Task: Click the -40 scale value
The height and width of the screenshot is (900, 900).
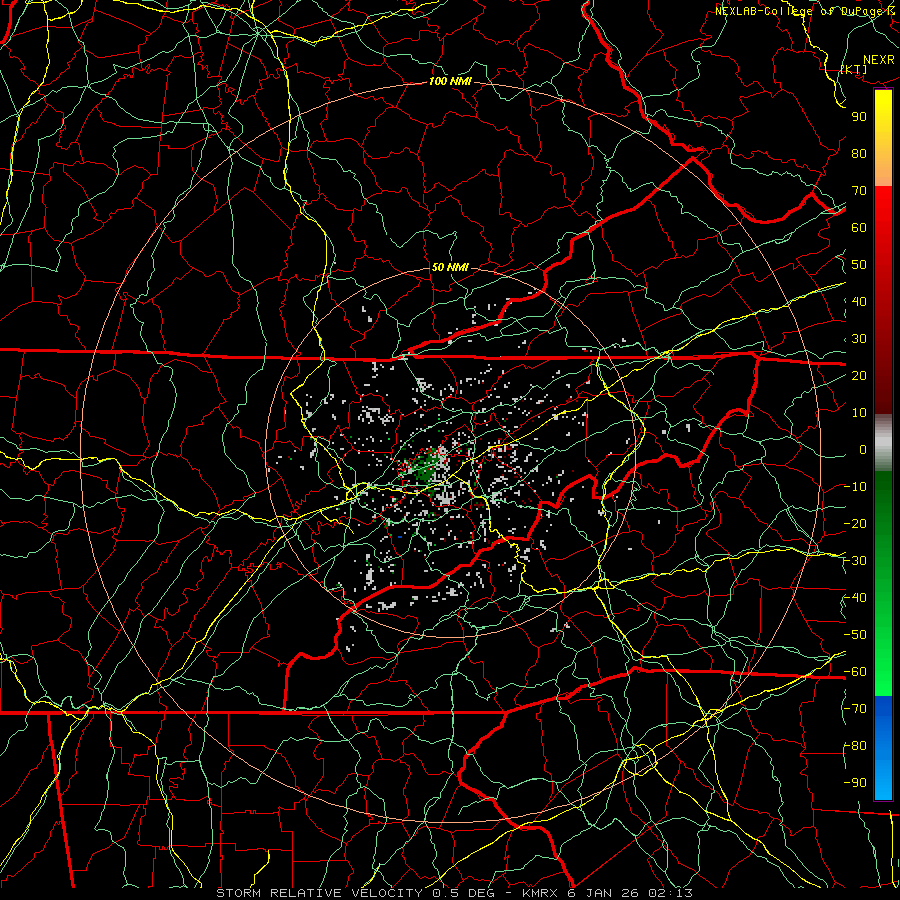Action: pos(855,598)
